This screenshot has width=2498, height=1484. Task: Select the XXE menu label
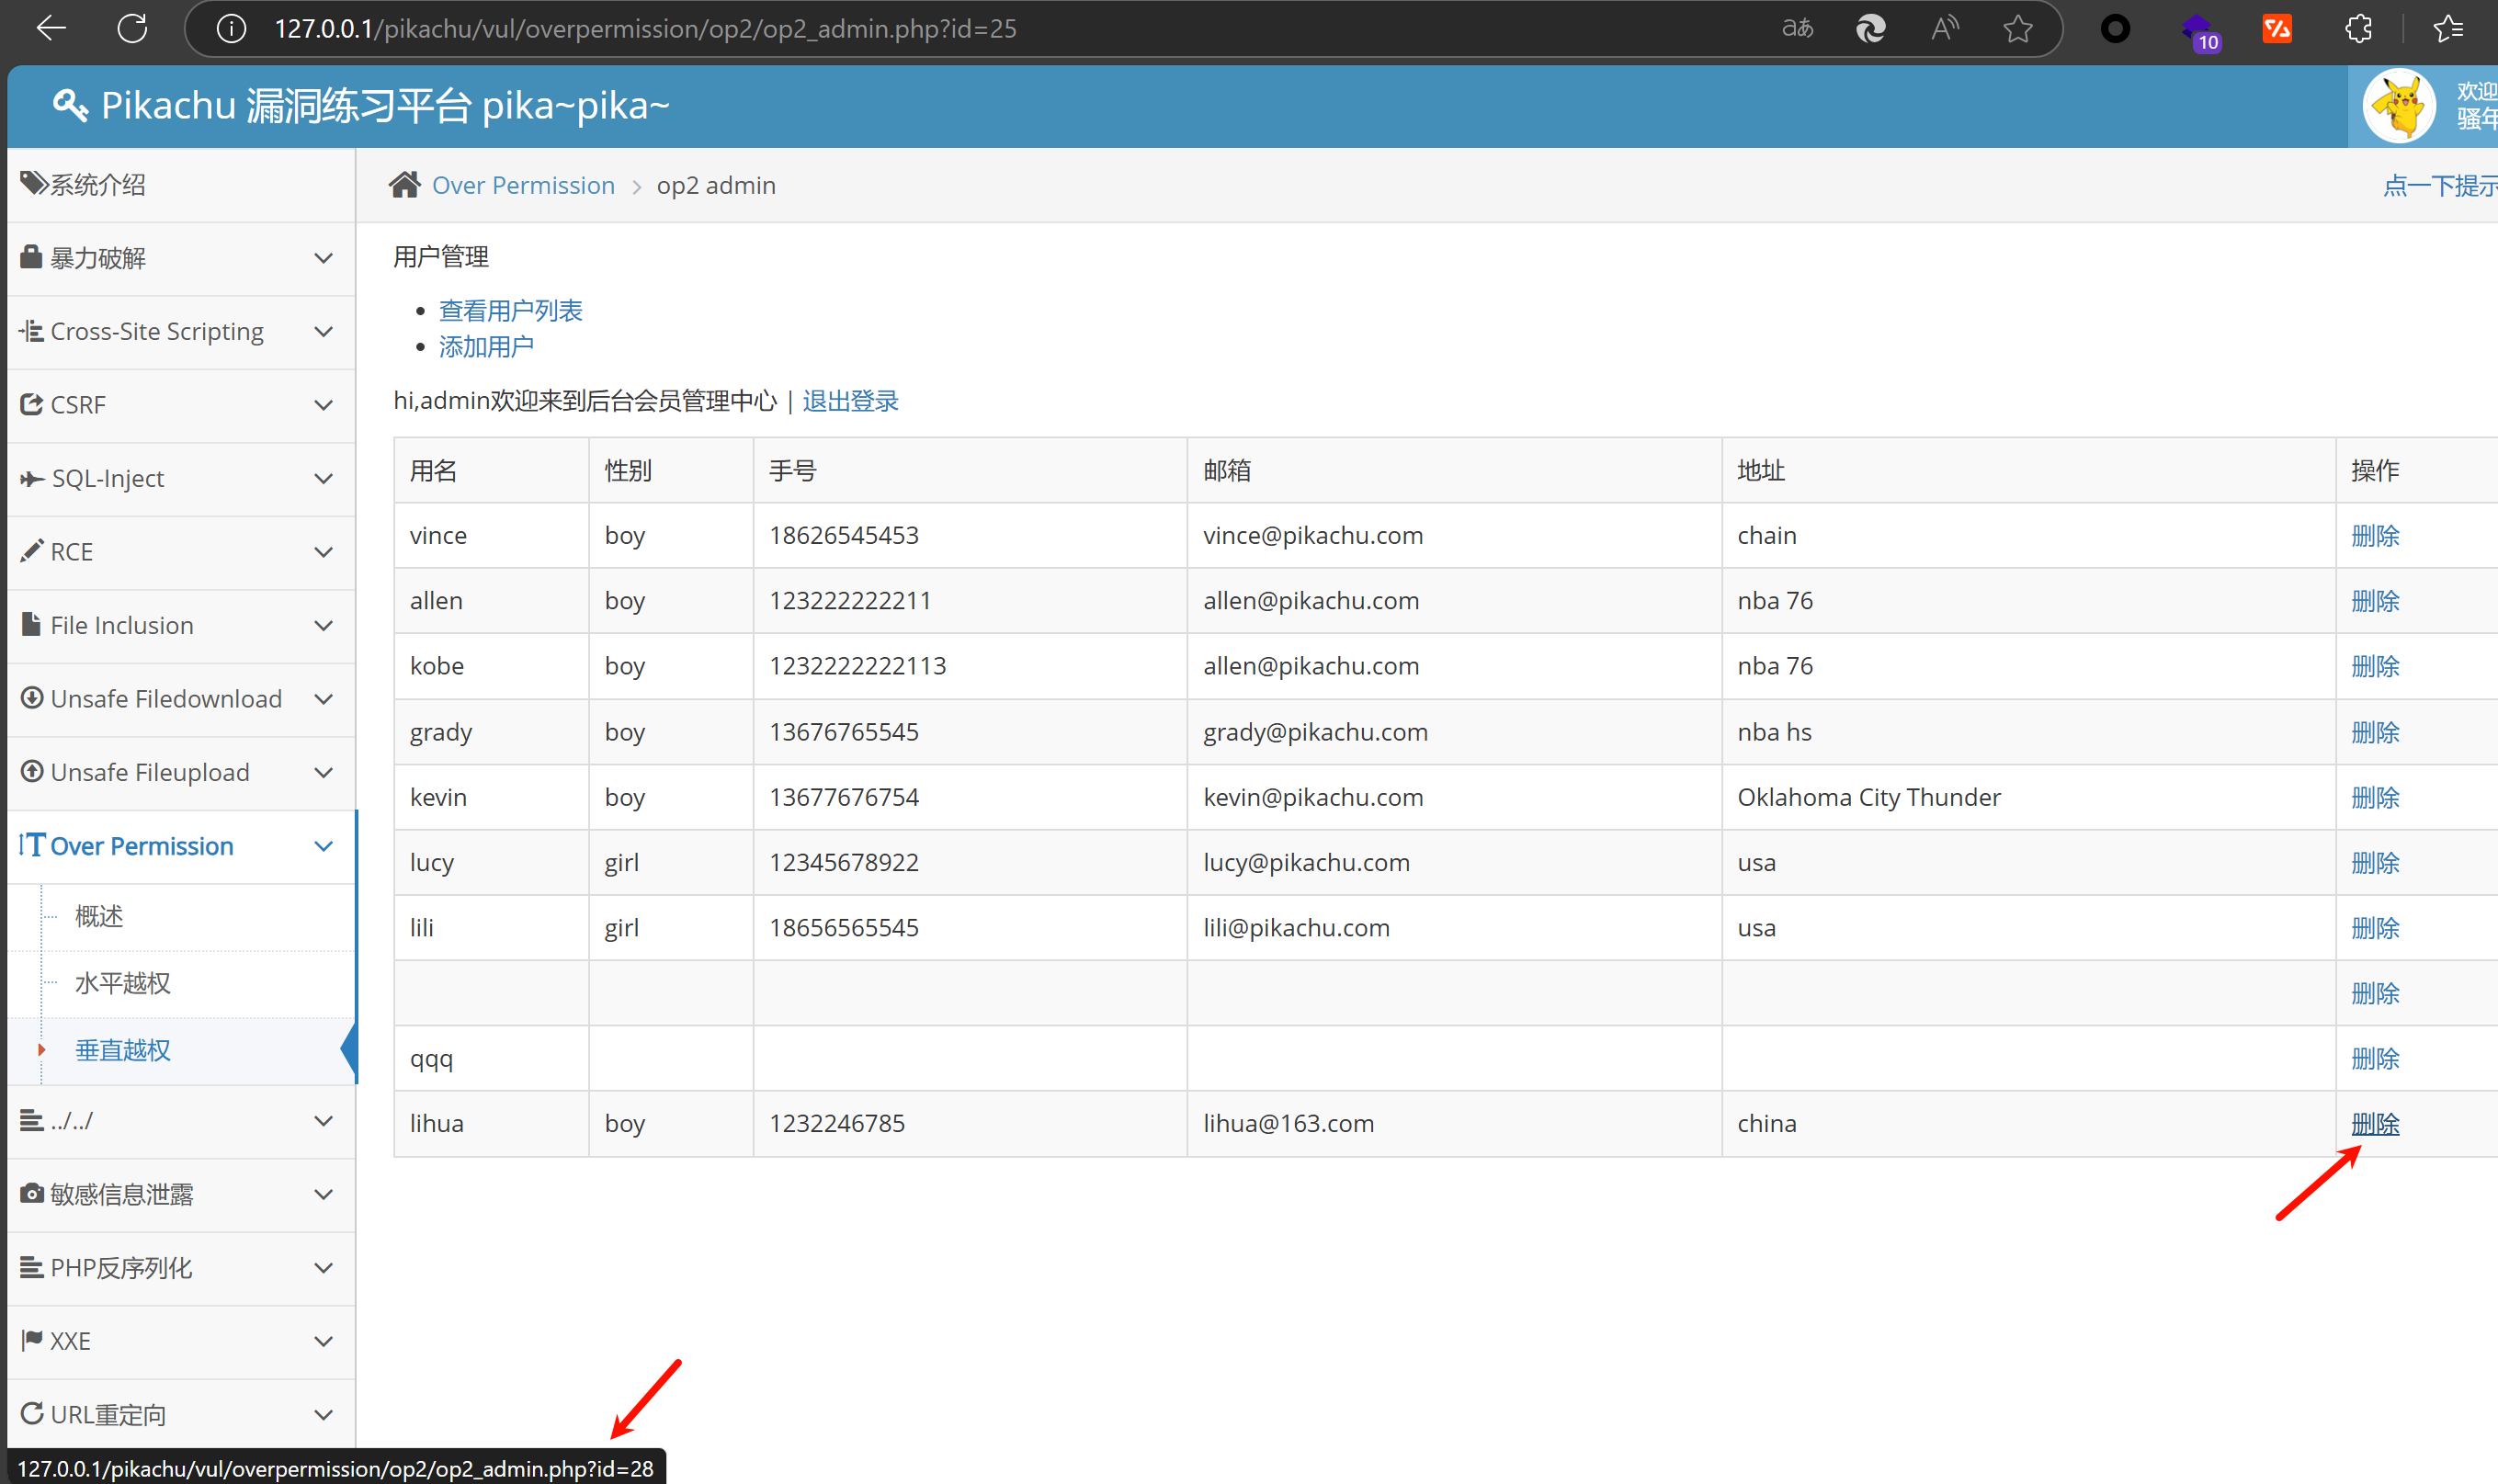click(x=70, y=1341)
